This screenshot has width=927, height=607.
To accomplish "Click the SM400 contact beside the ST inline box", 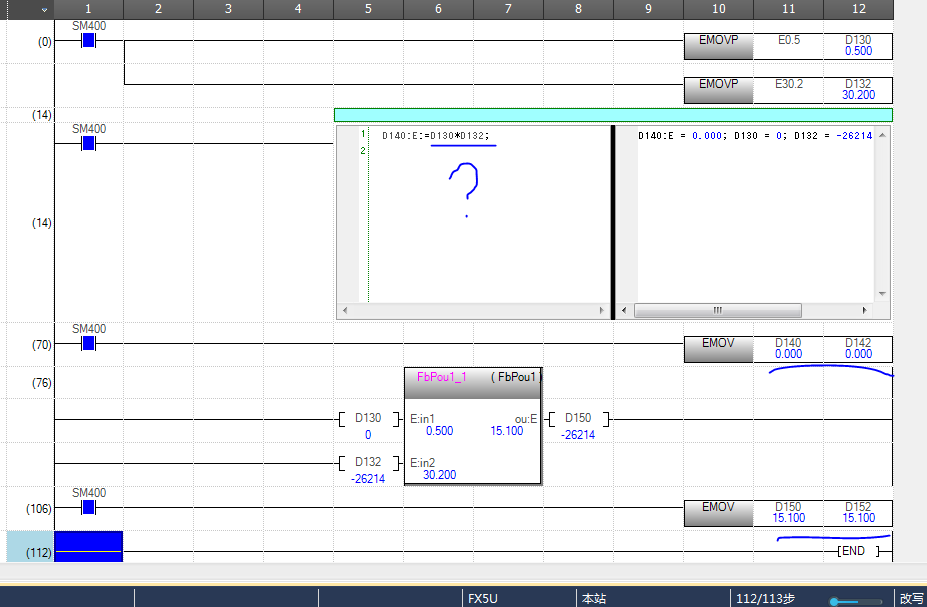I will 88,143.
